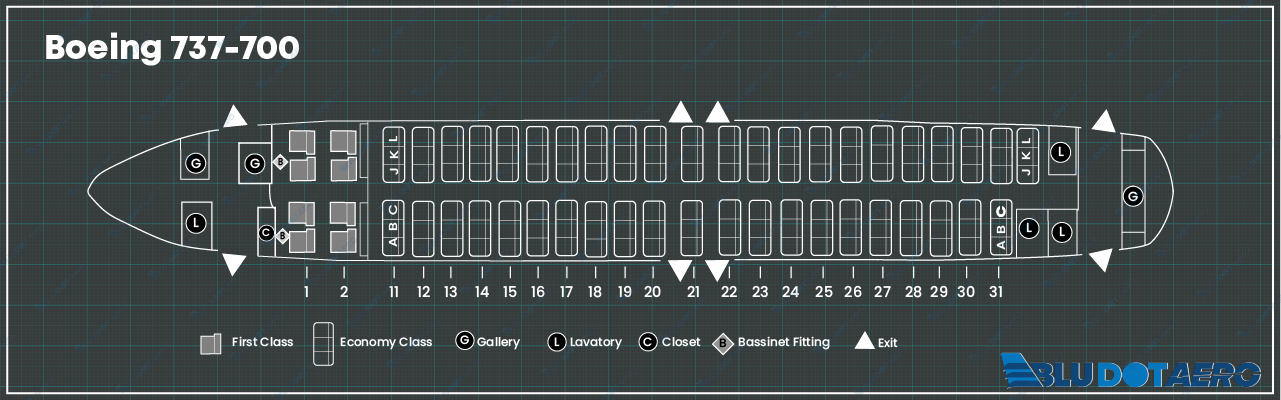Screen dimensions: 1281x400
Task: Select the First Class legend seat swatch
Action: (x=210, y=343)
